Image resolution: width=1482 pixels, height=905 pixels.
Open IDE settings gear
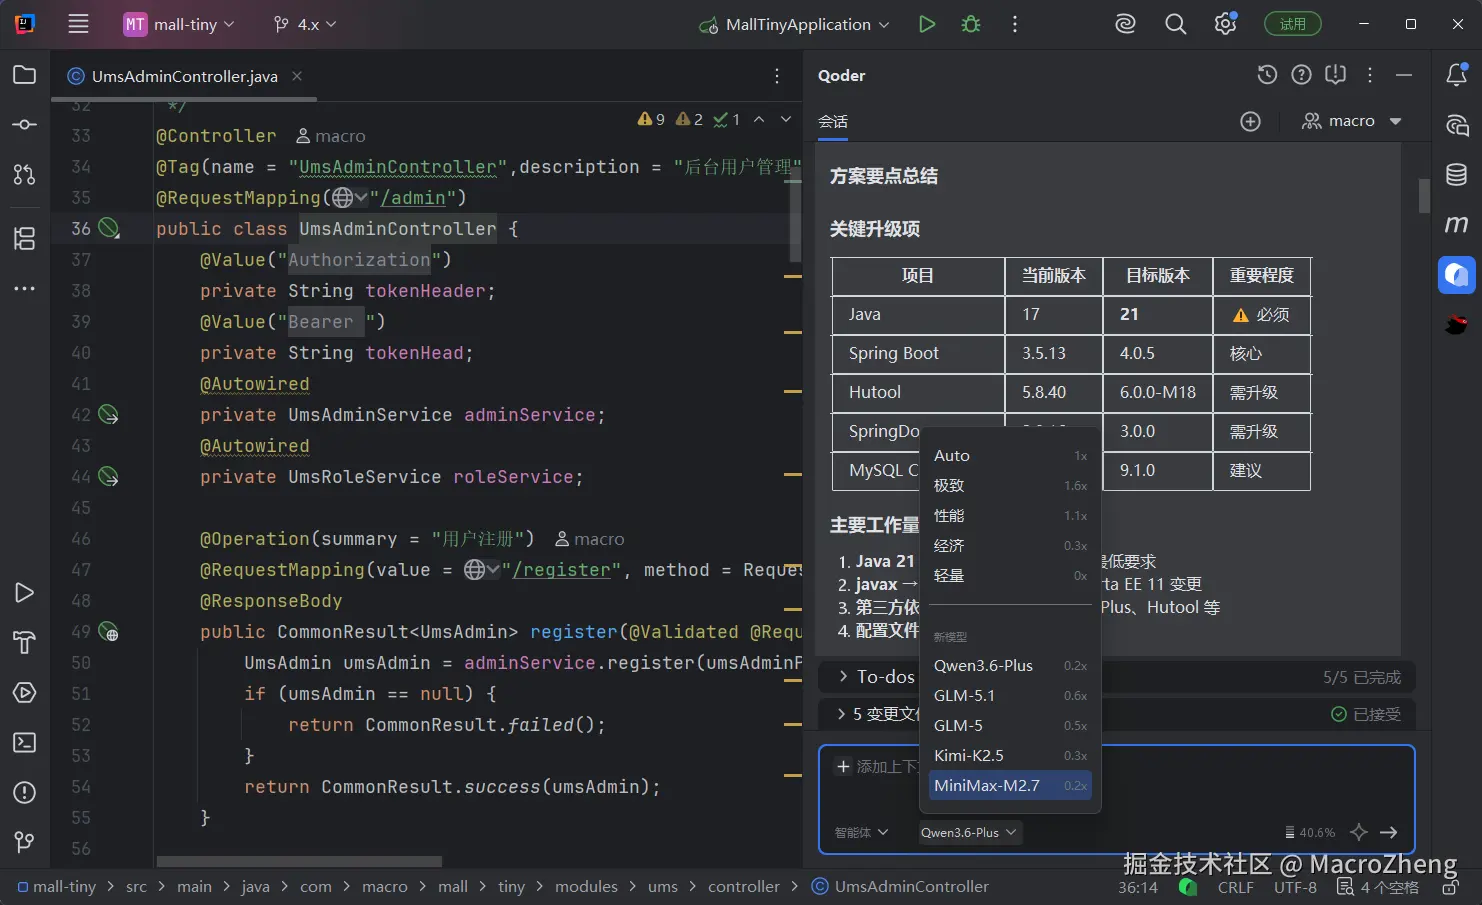1226,24
